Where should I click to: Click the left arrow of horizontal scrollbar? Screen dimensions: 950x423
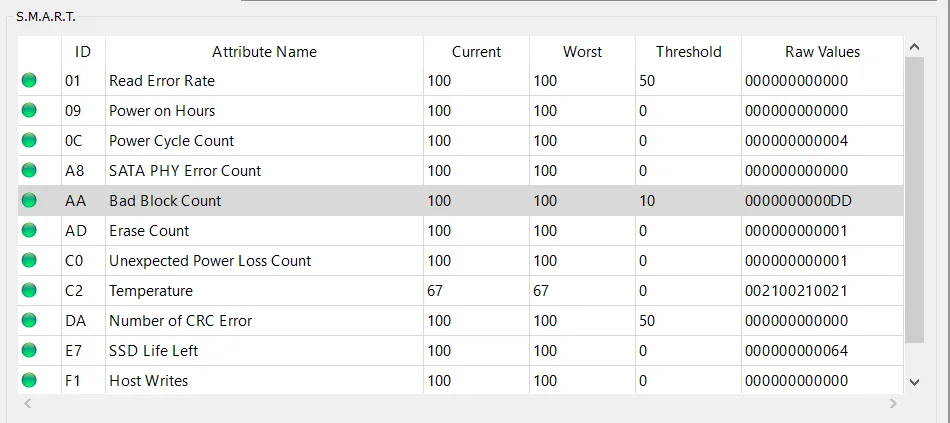tap(27, 403)
